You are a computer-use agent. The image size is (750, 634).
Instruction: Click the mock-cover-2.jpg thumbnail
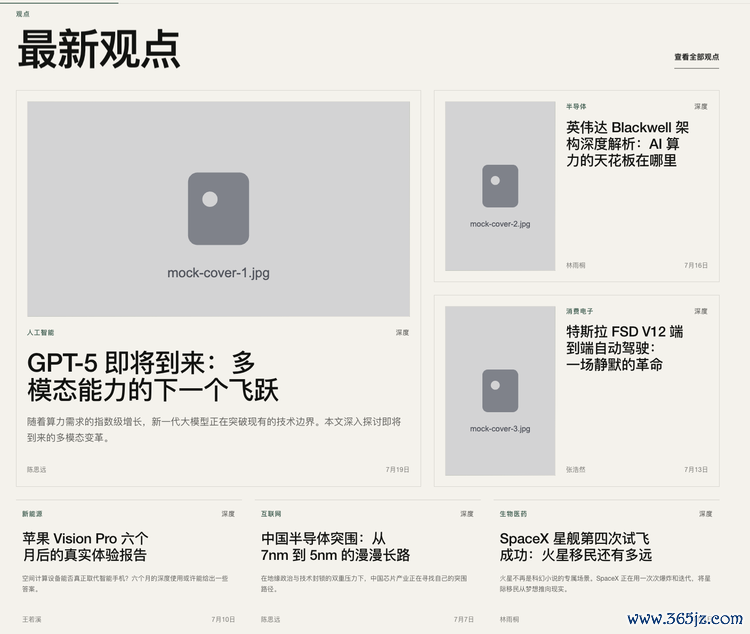pos(500,186)
